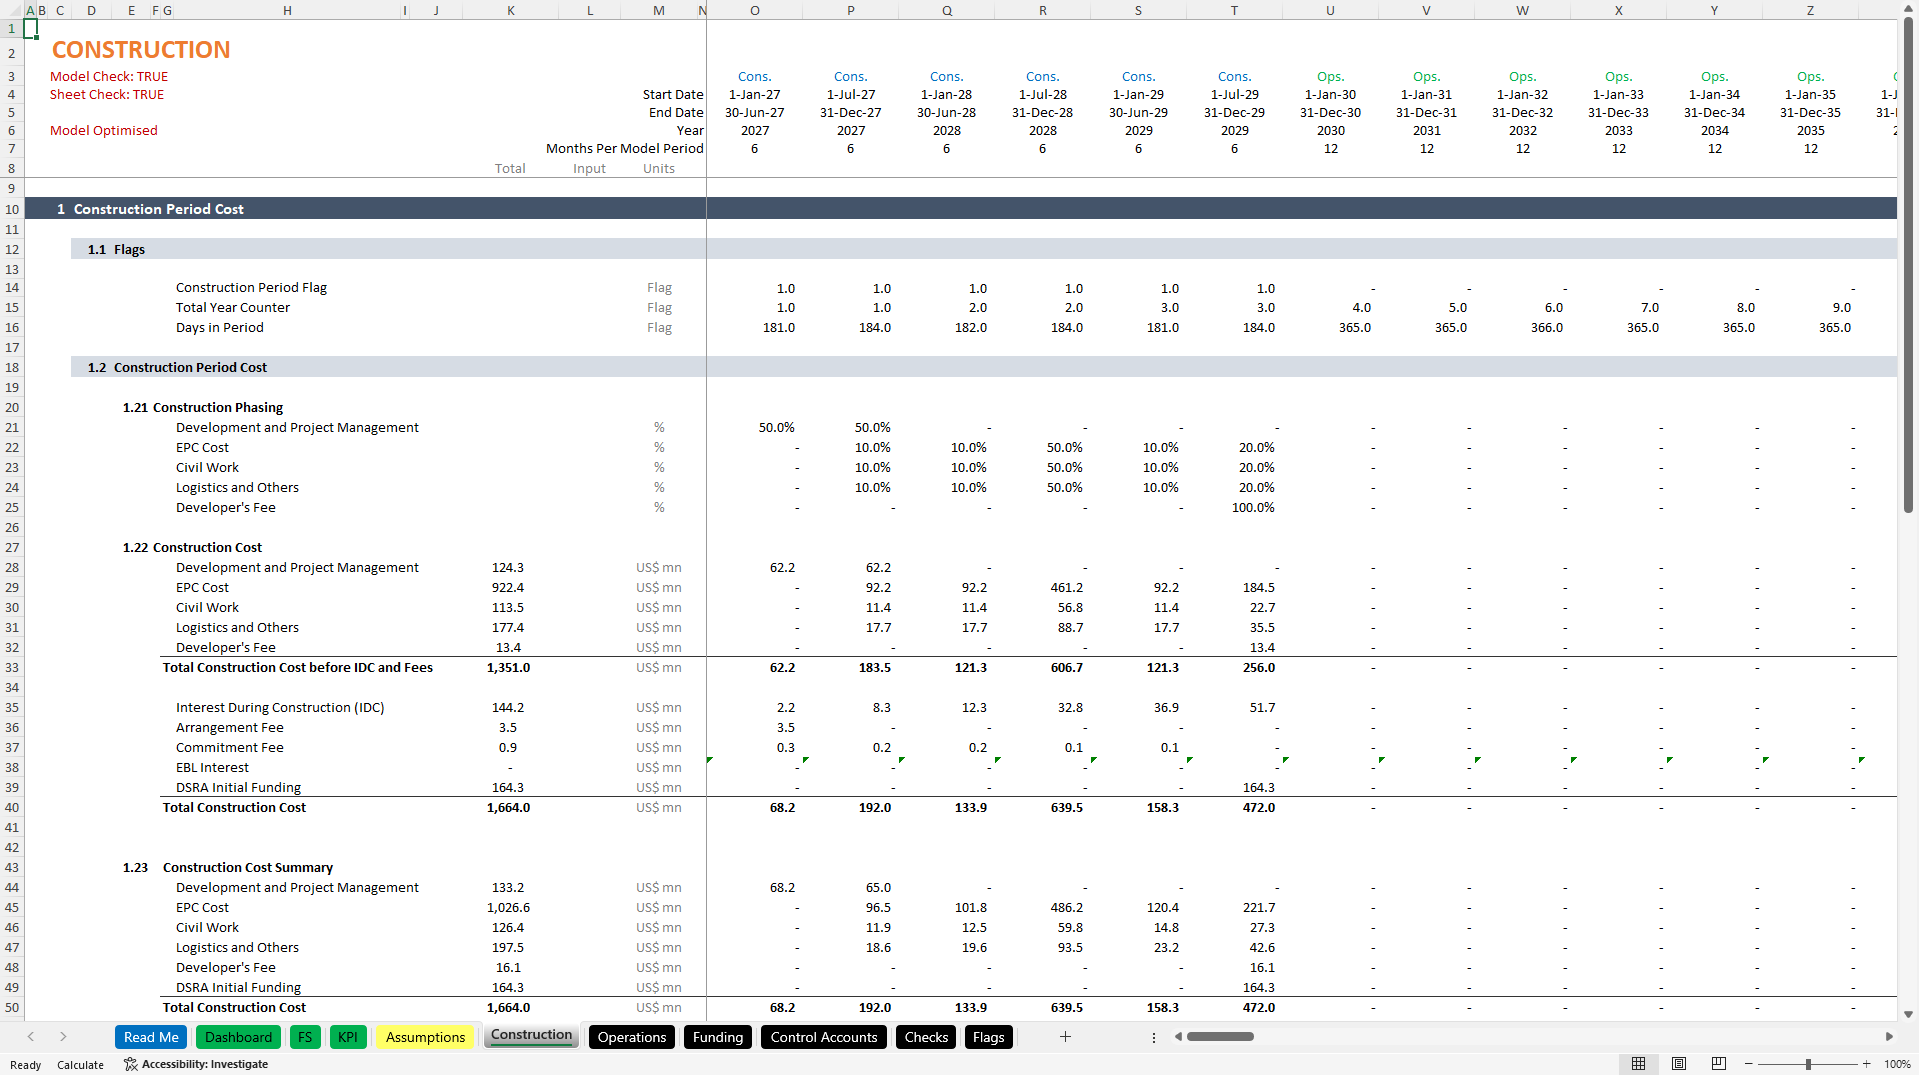
Task: Switch to FS sheet tab
Action: (305, 1037)
